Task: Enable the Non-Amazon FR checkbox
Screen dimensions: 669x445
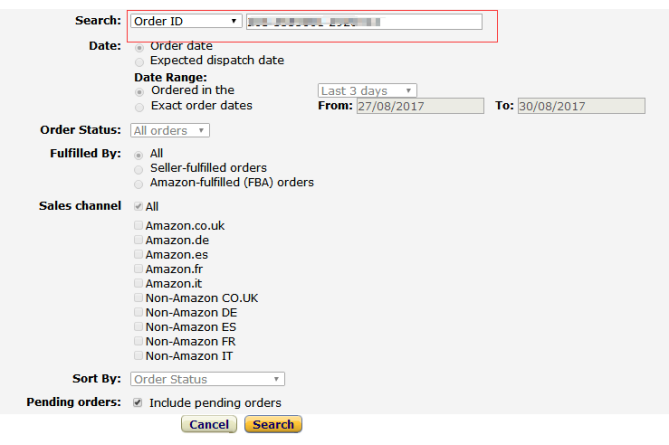Action: 138,340
